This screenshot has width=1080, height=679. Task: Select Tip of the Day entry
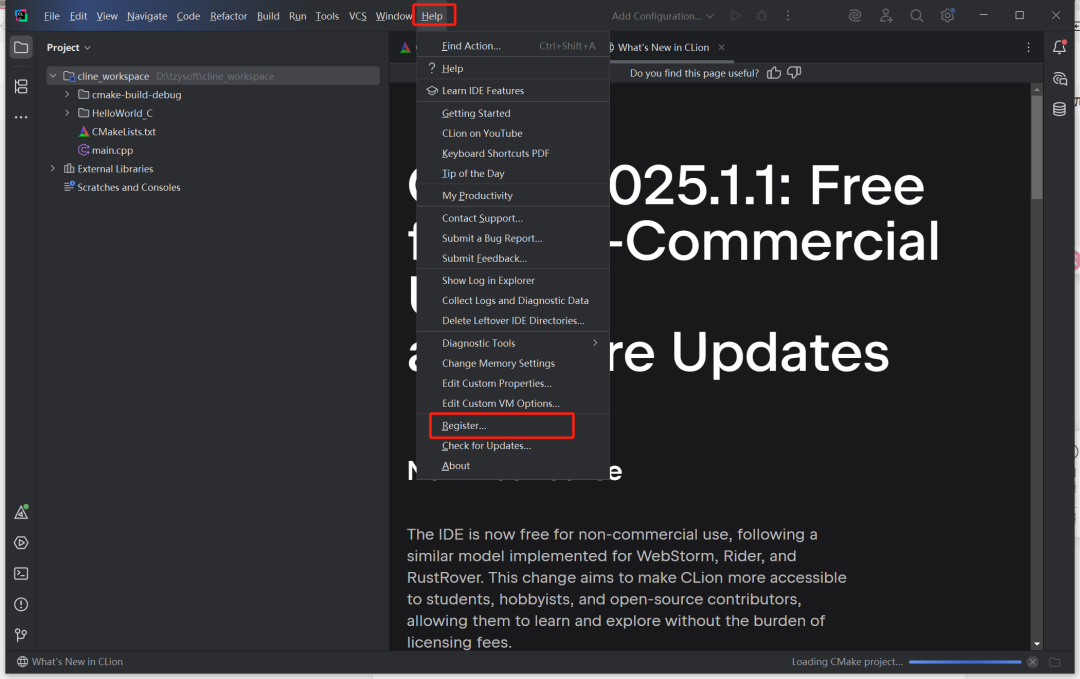(512, 174)
